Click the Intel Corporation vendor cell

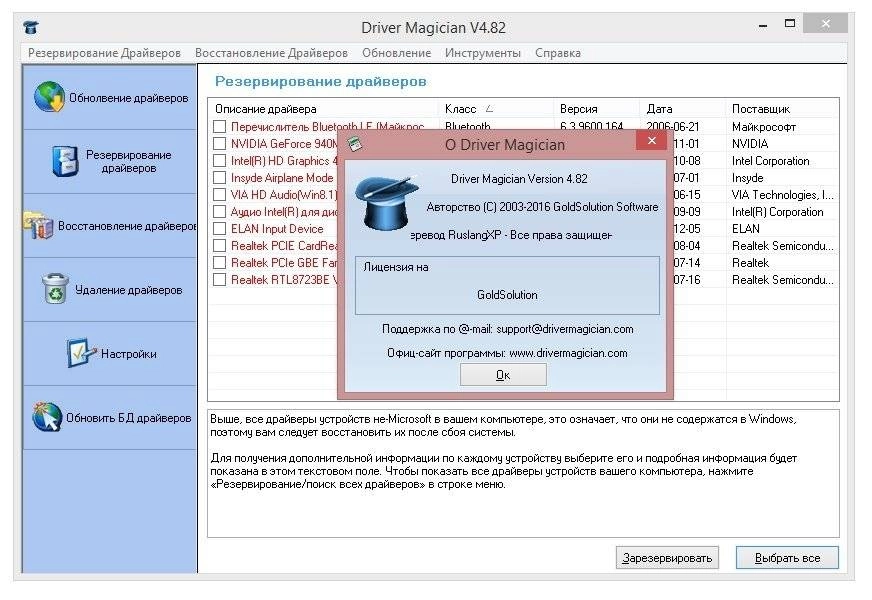(x=770, y=161)
